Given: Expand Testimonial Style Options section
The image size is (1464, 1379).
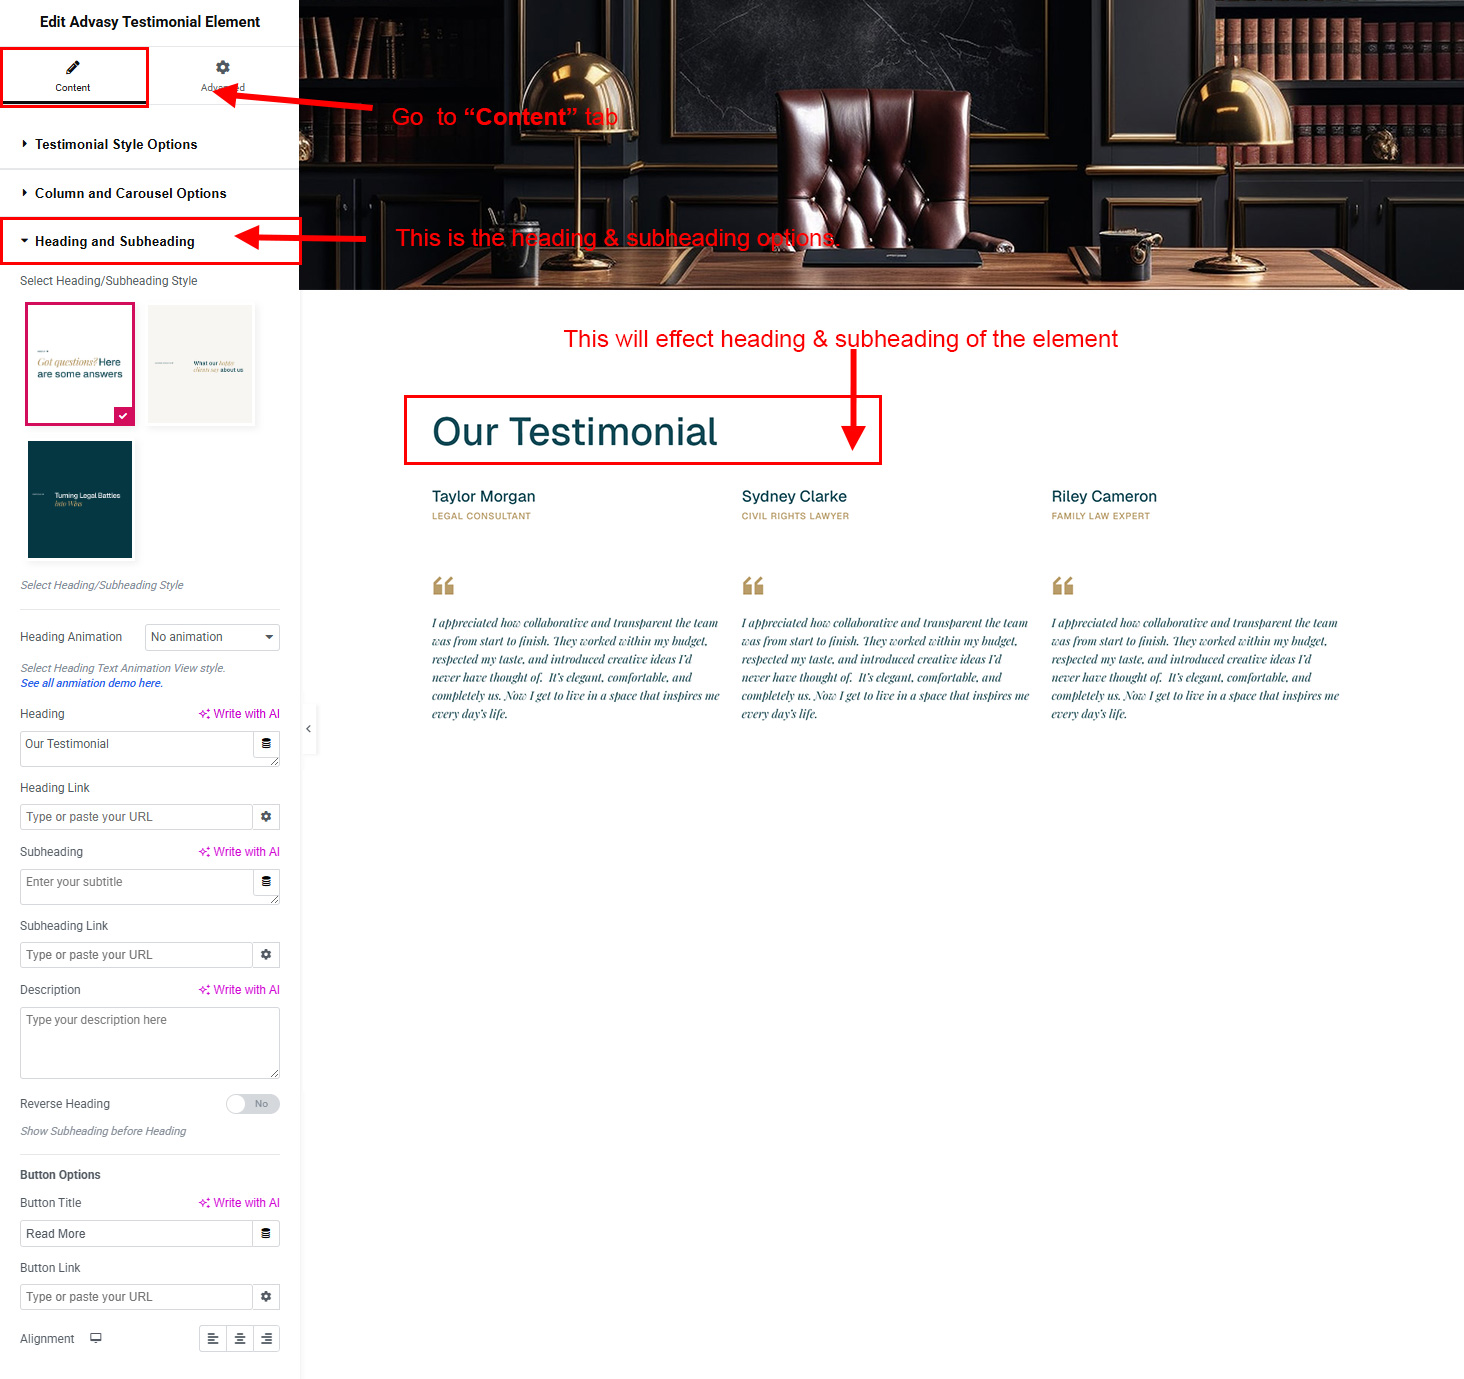Looking at the screenshot, I should tap(116, 145).
